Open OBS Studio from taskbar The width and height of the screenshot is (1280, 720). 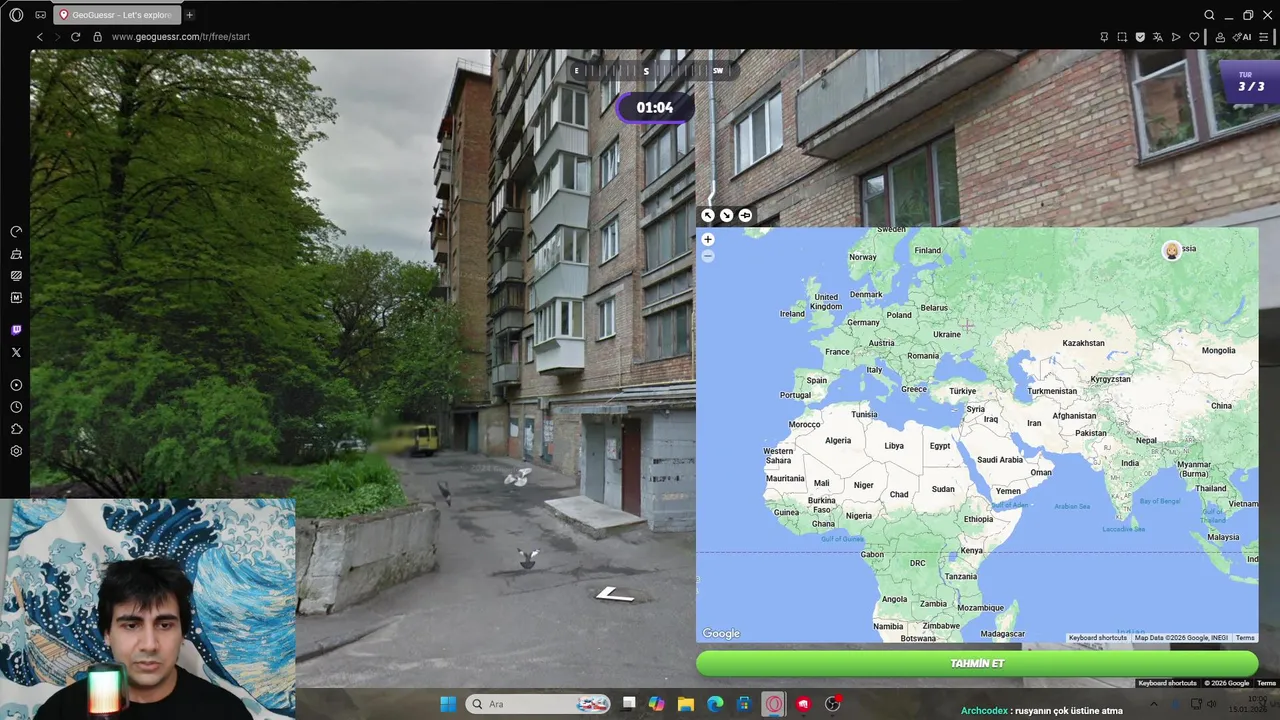(832, 704)
